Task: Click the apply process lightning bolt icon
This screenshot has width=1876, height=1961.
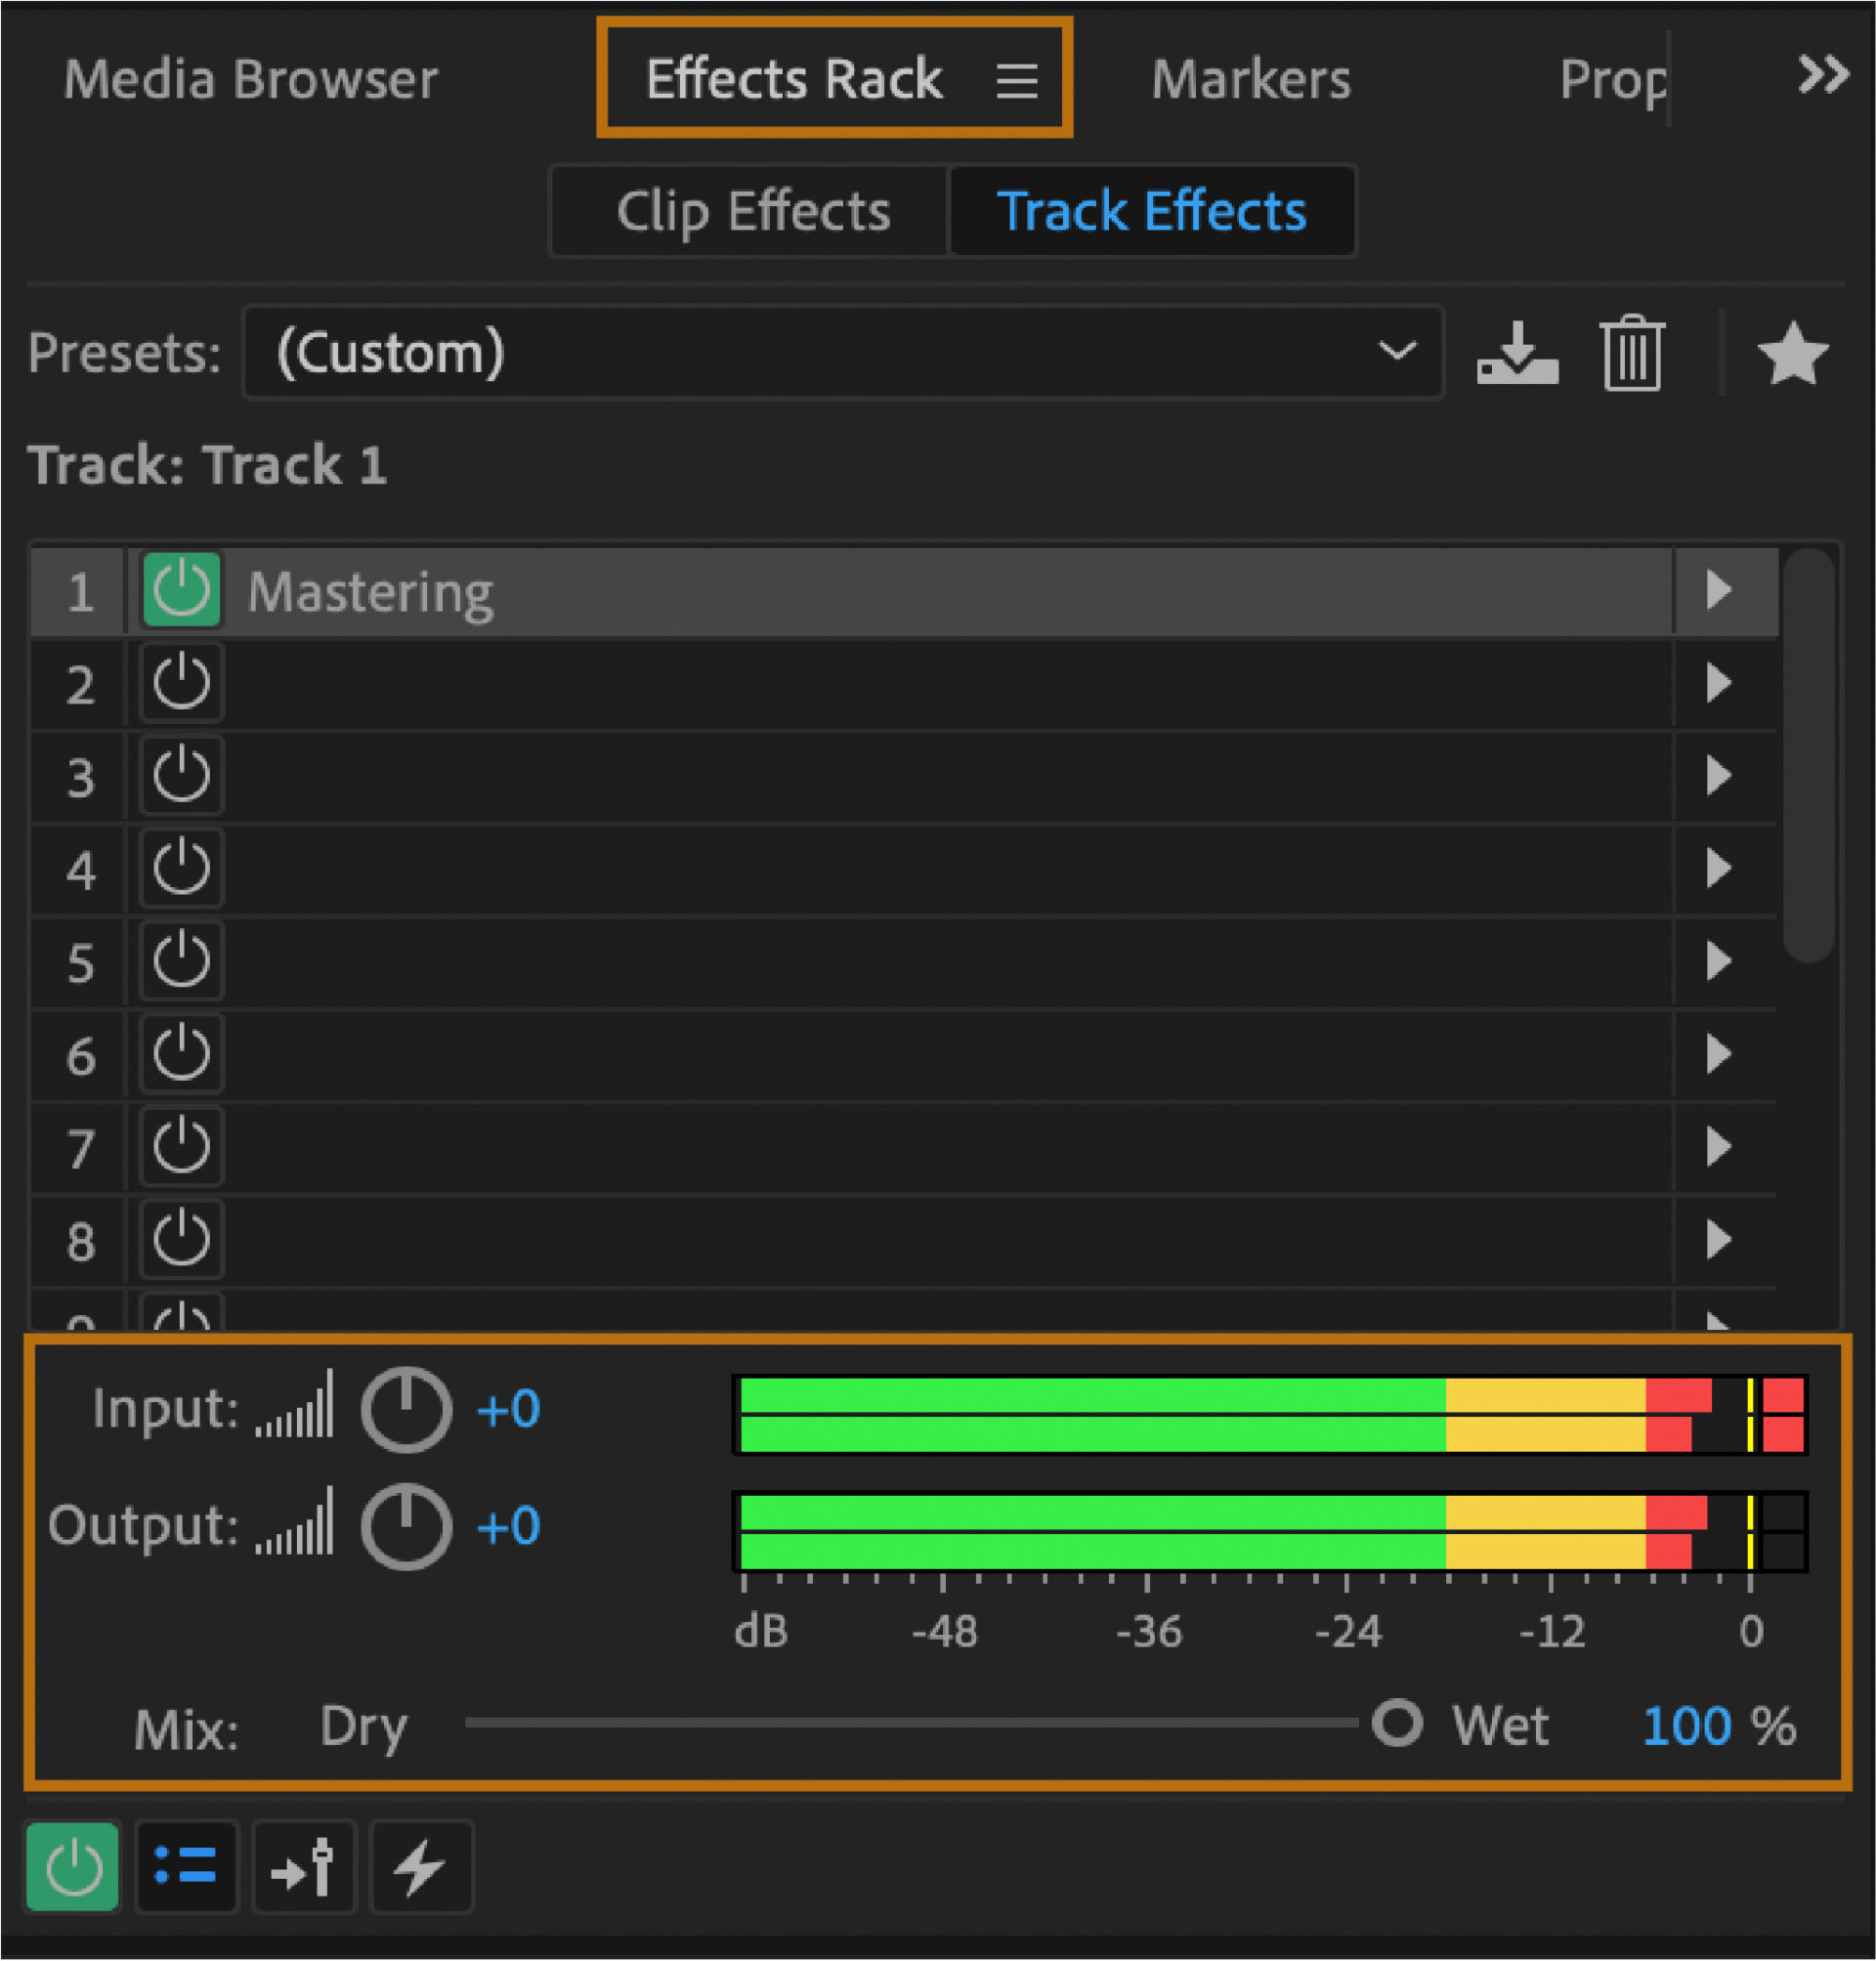Action: tap(420, 1866)
